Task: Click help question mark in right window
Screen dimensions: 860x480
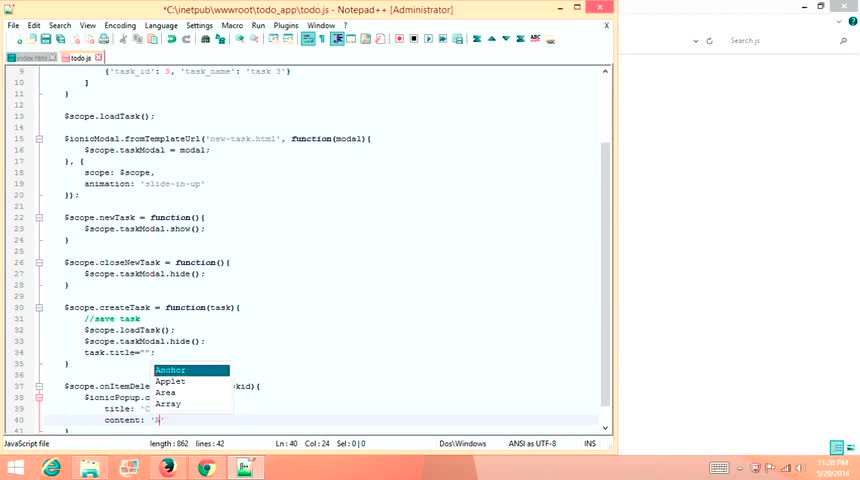Action: pyautogui.click(x=852, y=21)
